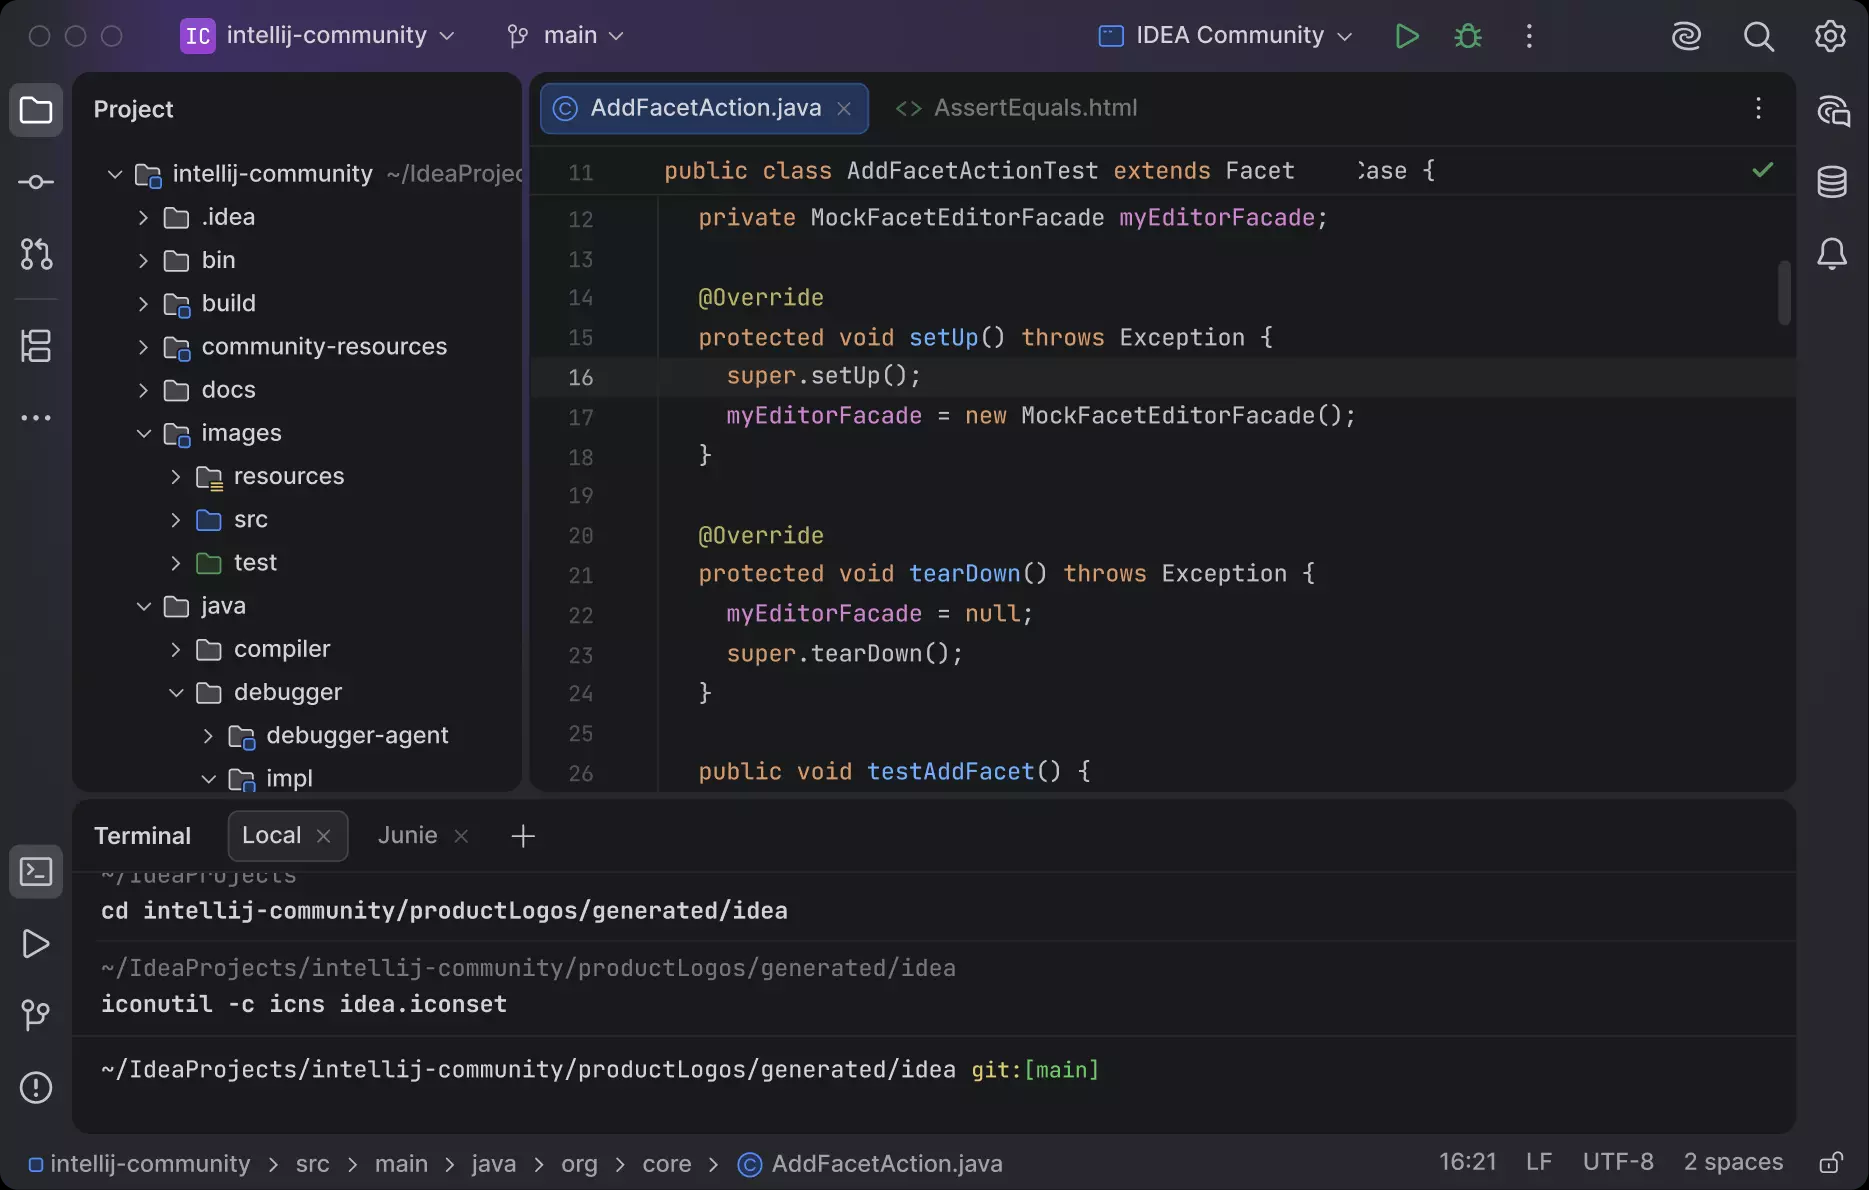Start a debugging session

[x=1467, y=35]
